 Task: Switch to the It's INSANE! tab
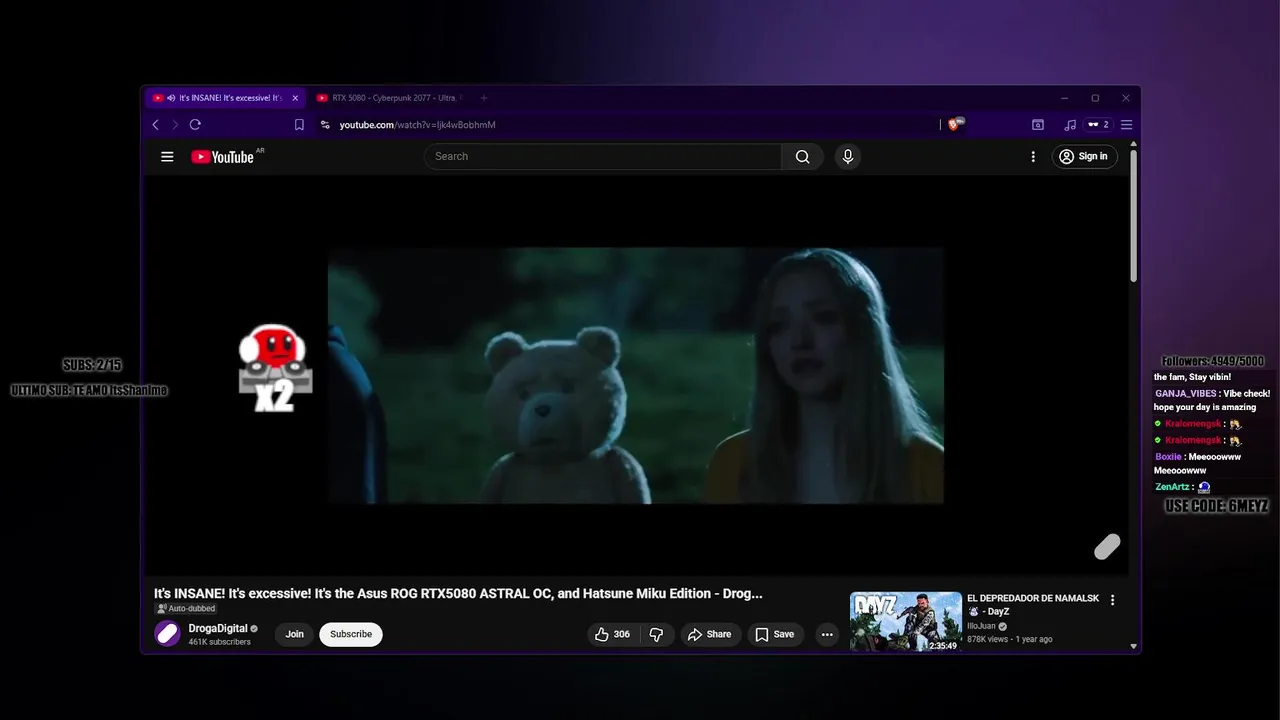225,98
